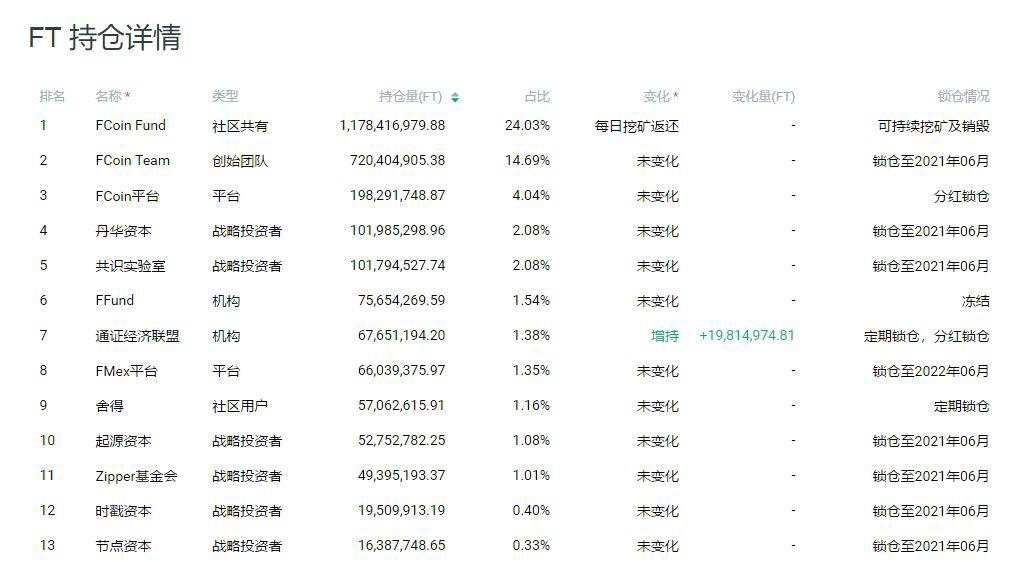The width and height of the screenshot is (1030, 562).
Task: Select the FCoin平台 name cell
Action: (x=127, y=196)
